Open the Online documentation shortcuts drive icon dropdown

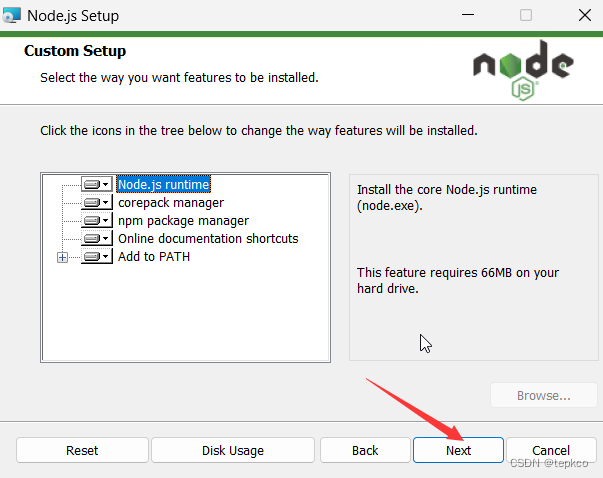(97, 239)
